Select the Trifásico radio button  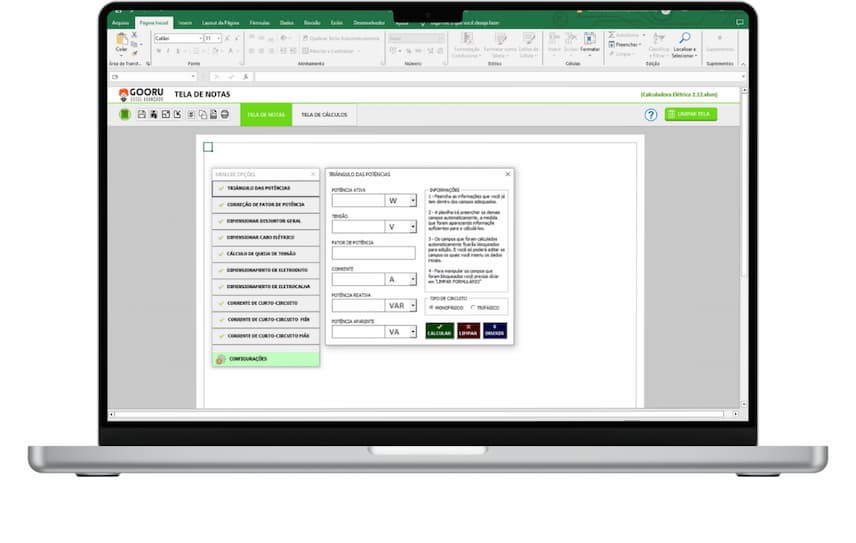(473, 308)
